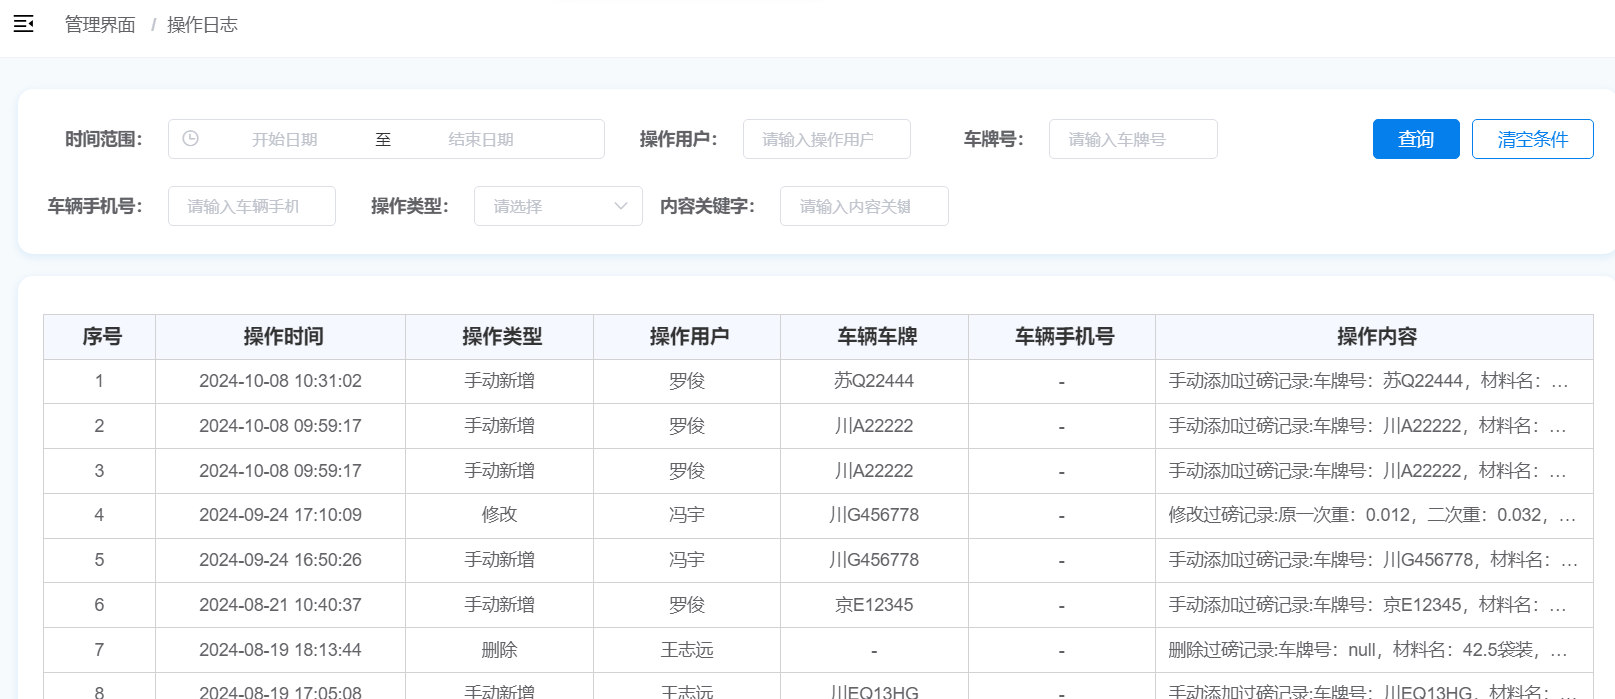Viewport: 1615px width, 699px height.
Task: Focus the 操作用户 input field
Action: pos(827,139)
